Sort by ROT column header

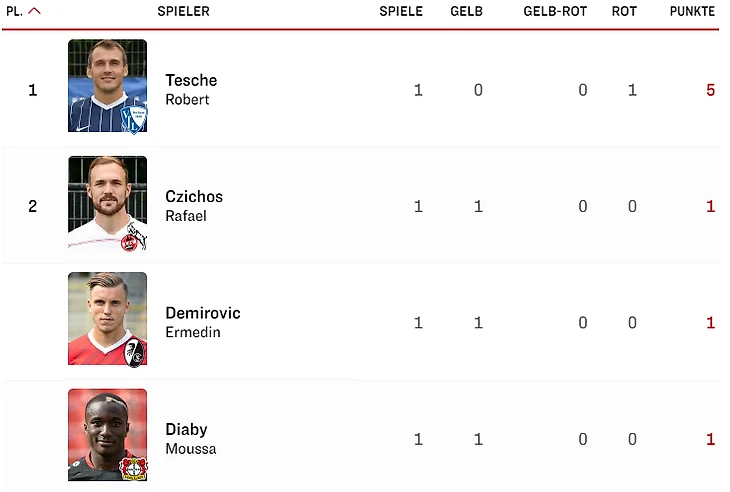click(x=625, y=12)
